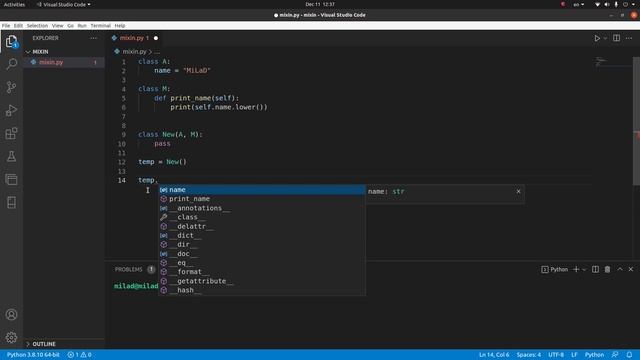
Task: Run Python file with play button
Action: pyautogui.click(x=597, y=38)
